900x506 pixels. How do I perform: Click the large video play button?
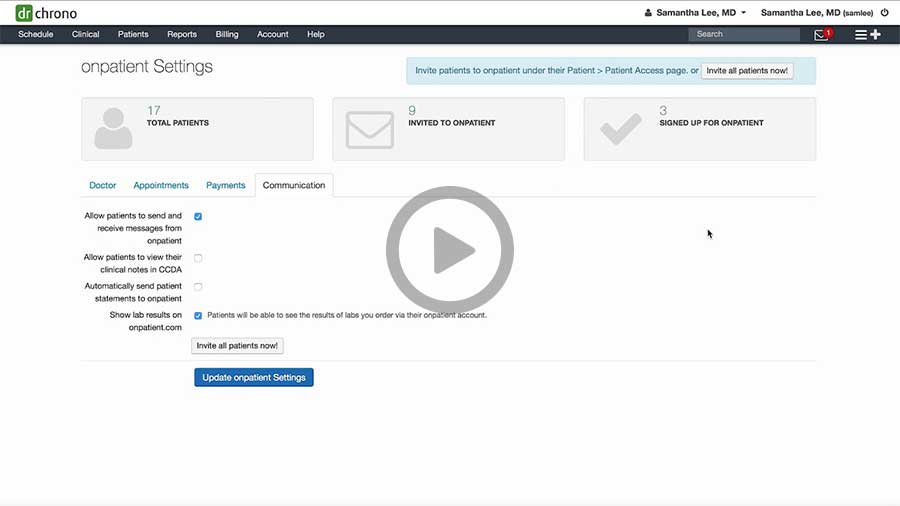(x=449, y=250)
